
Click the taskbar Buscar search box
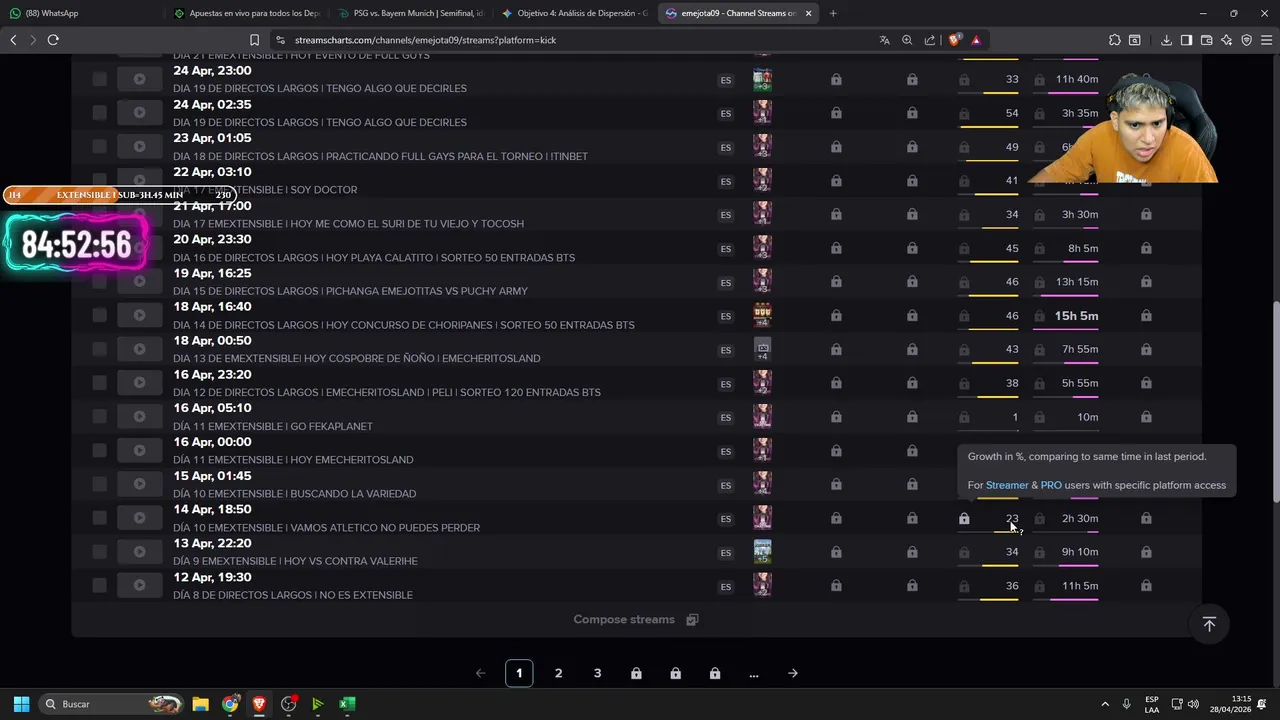[112, 704]
